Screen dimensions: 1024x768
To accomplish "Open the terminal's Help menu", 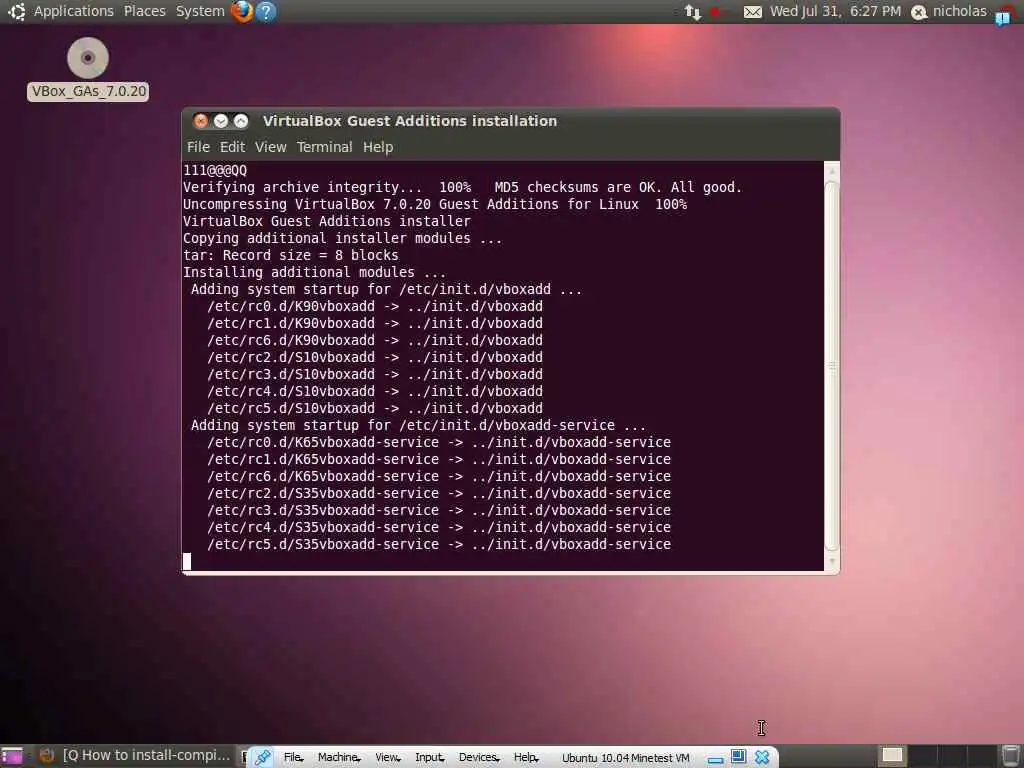I will [x=378, y=147].
